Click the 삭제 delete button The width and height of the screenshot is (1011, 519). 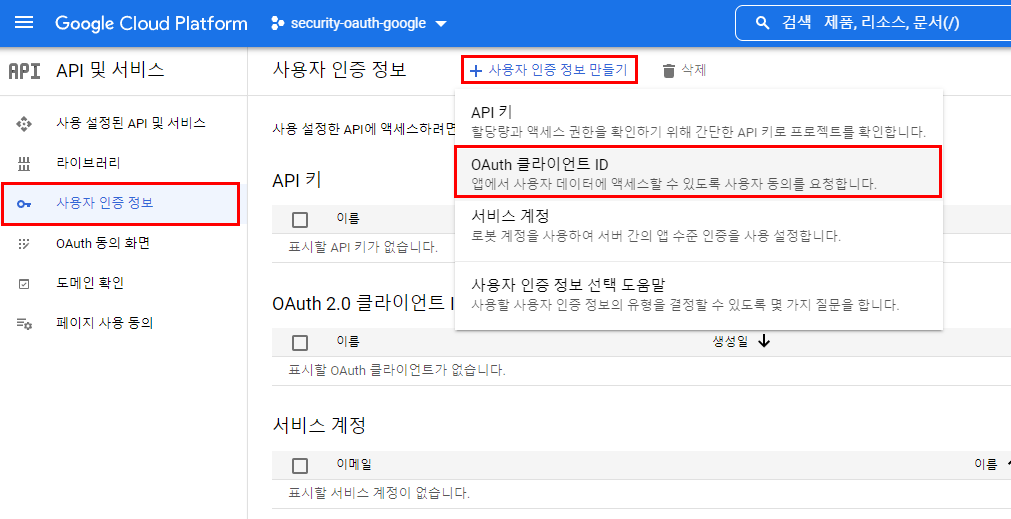[x=685, y=71]
